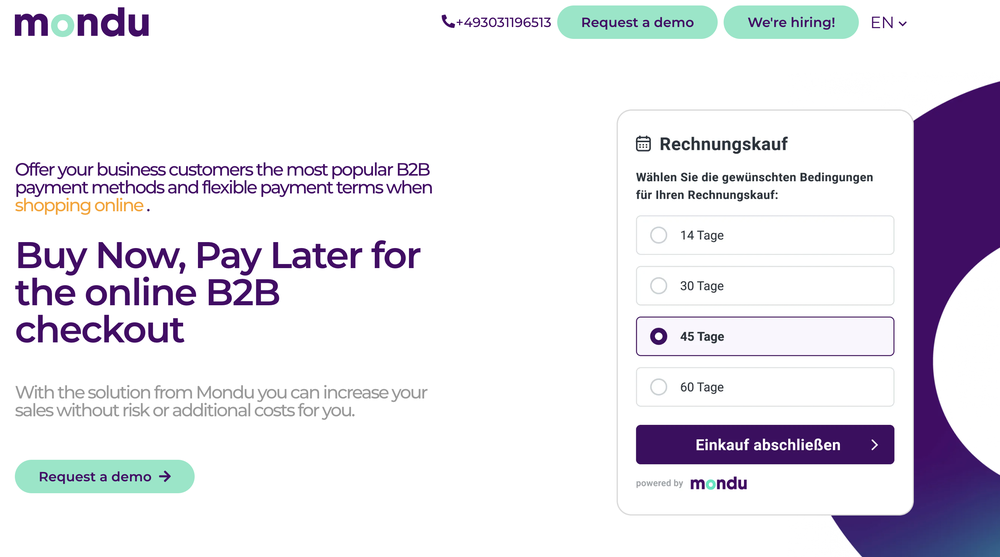Select the 30 Tage radio button
This screenshot has height=557, width=1000.
coord(659,286)
